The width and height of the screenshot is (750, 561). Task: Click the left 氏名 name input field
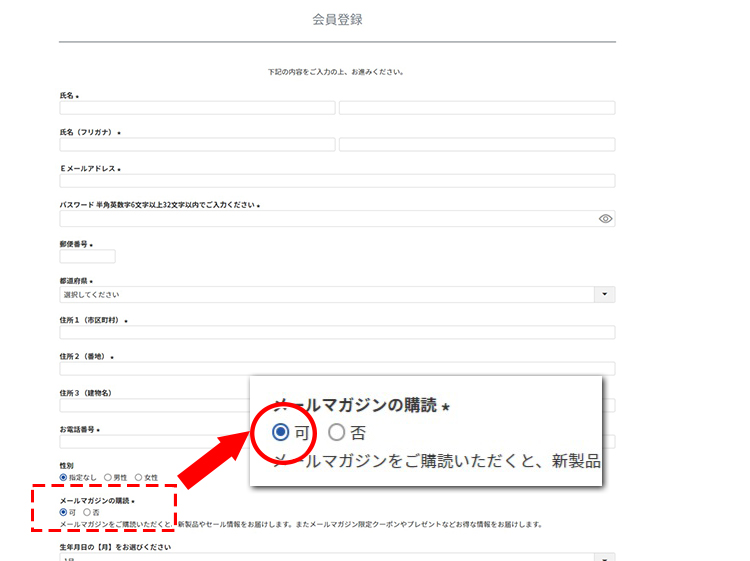197,108
